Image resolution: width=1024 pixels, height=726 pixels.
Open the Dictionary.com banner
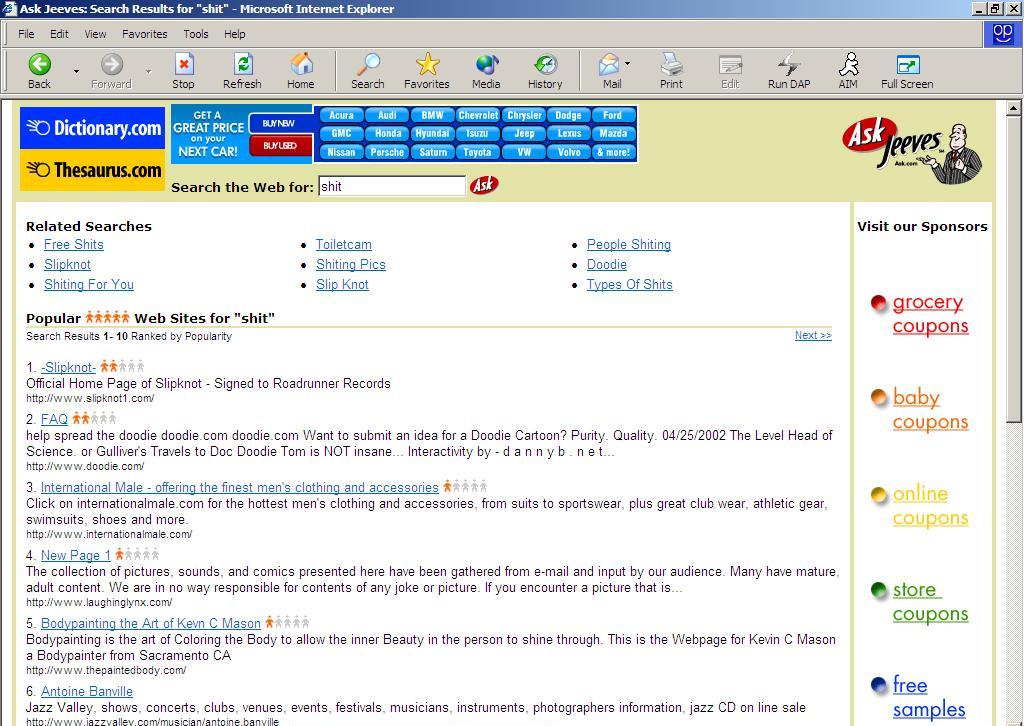(93, 128)
